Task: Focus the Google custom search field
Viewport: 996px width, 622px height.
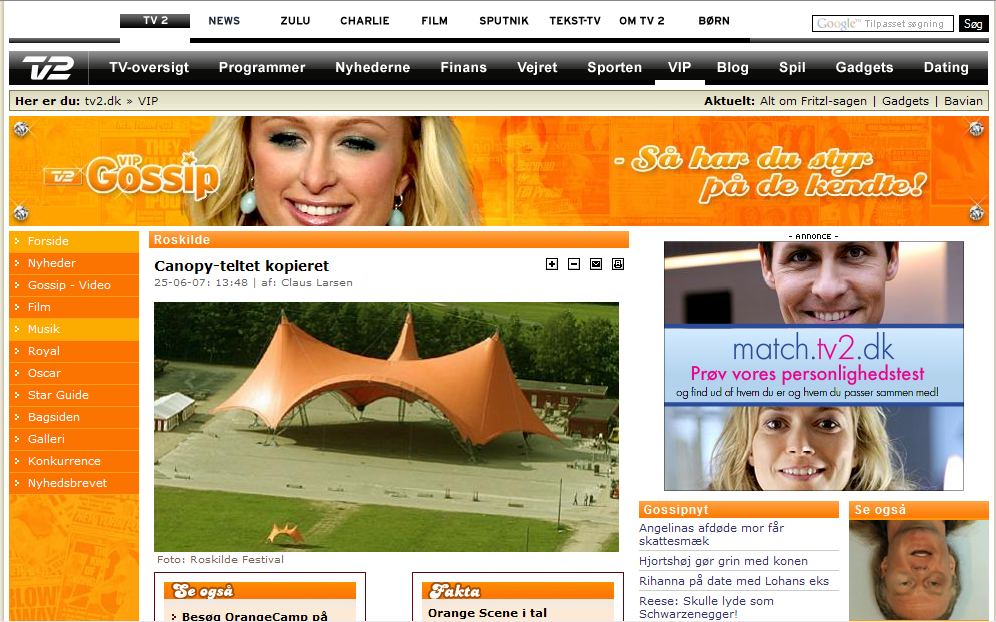Action: pos(883,24)
